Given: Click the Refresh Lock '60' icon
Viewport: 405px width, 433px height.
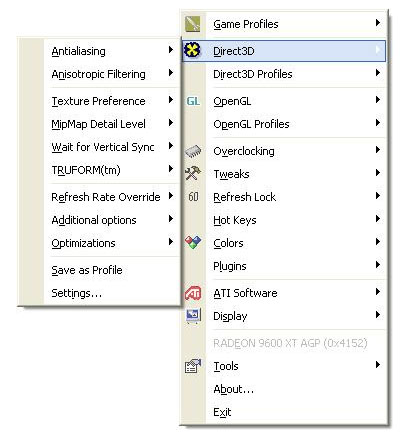Looking at the screenshot, I should 193,197.
